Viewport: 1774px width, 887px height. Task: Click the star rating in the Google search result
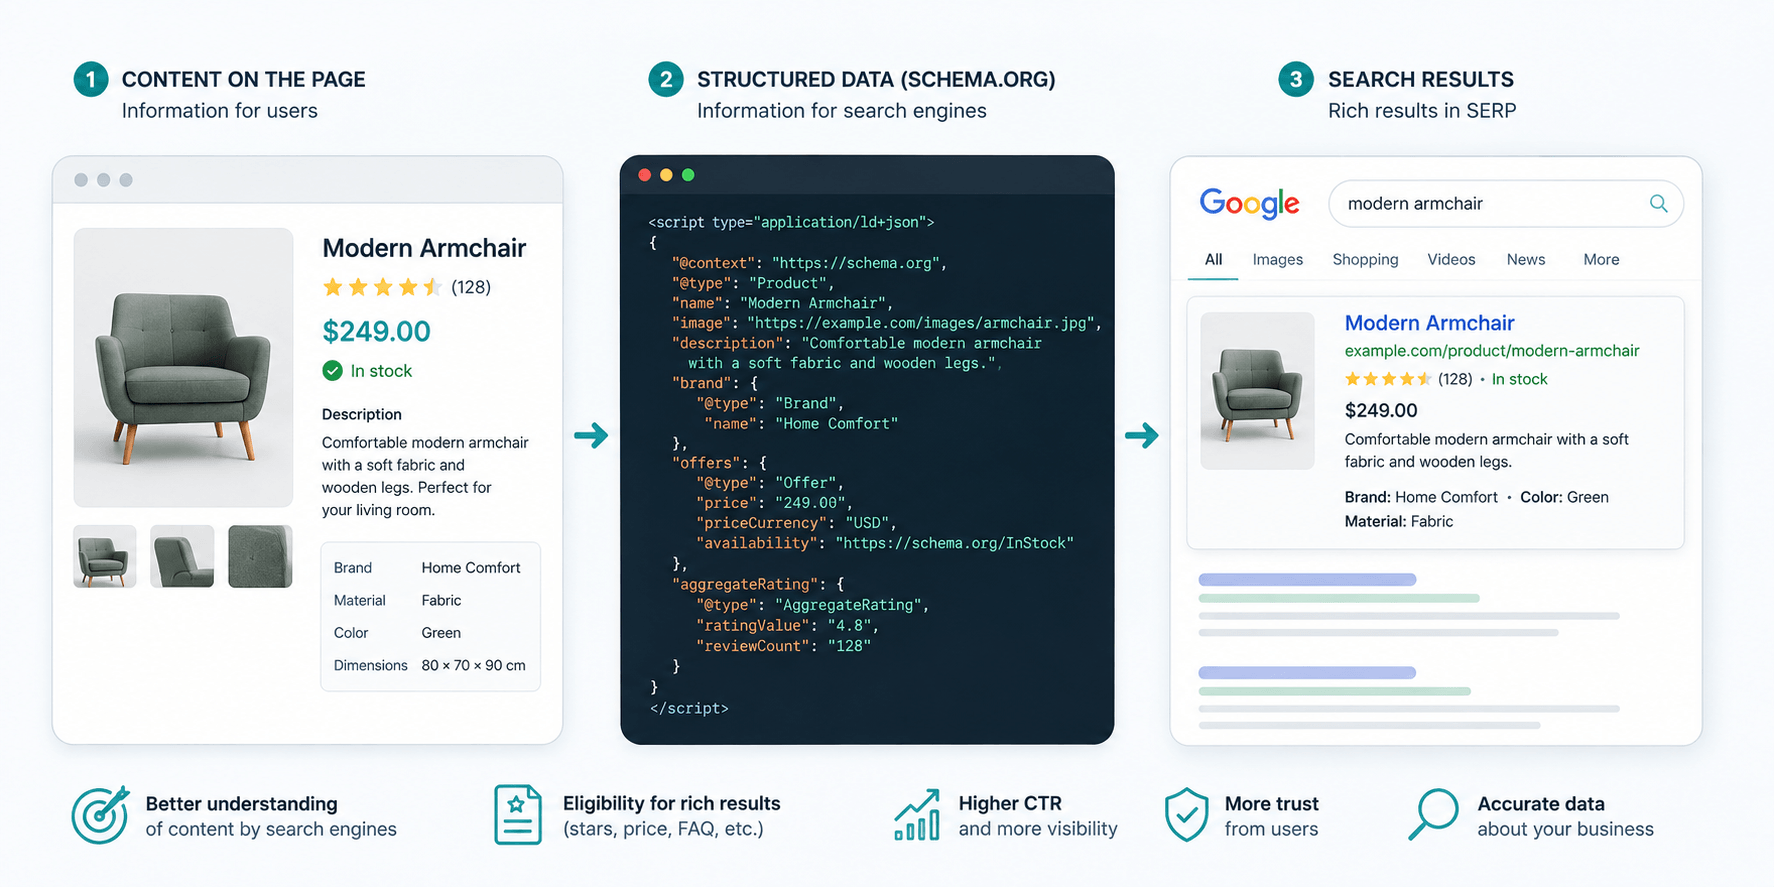click(1388, 379)
